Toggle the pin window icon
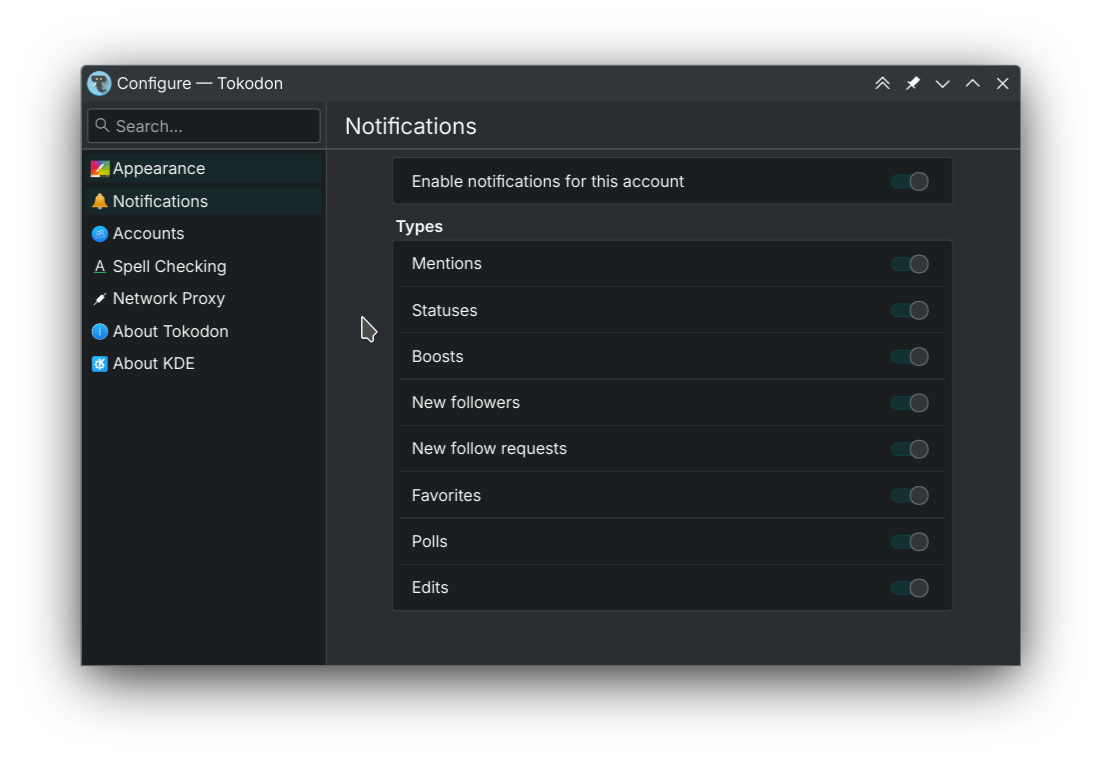Viewport: 1100px width, 761px height. pos(913,83)
